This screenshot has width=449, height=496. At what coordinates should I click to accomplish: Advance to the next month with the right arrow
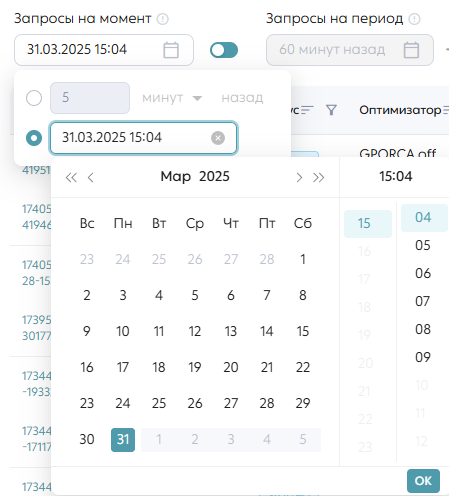299,177
